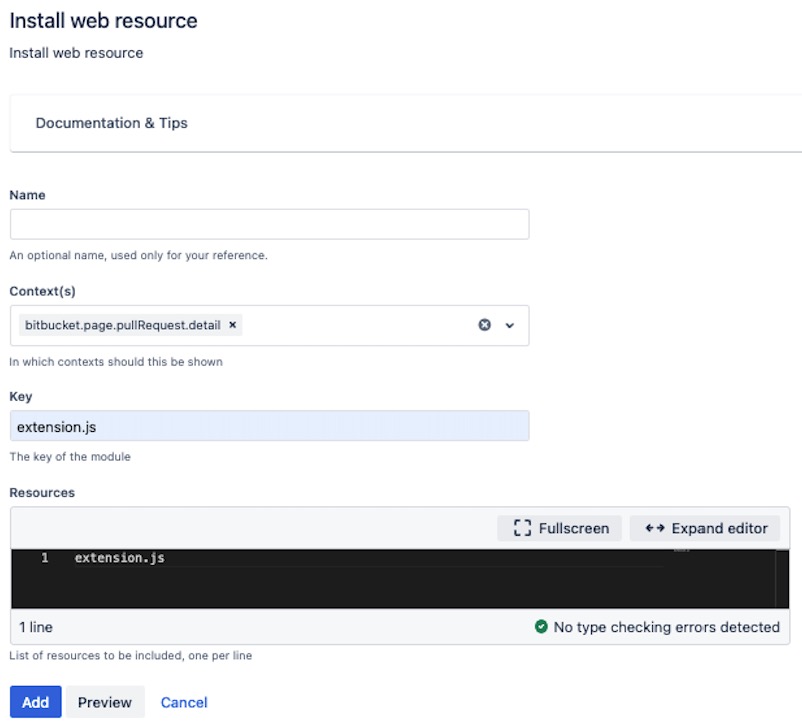Expand the Documentation & Tips section
802x727 pixels.
[x=112, y=123]
